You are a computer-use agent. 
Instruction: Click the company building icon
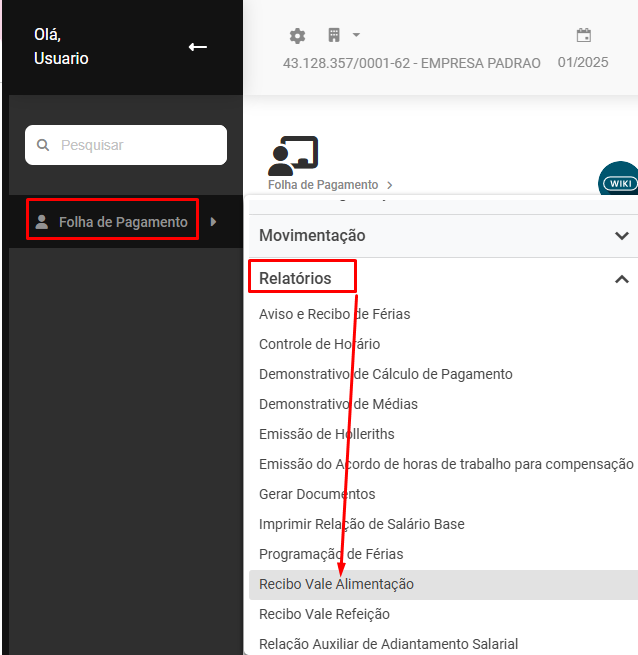pyautogui.click(x=334, y=35)
